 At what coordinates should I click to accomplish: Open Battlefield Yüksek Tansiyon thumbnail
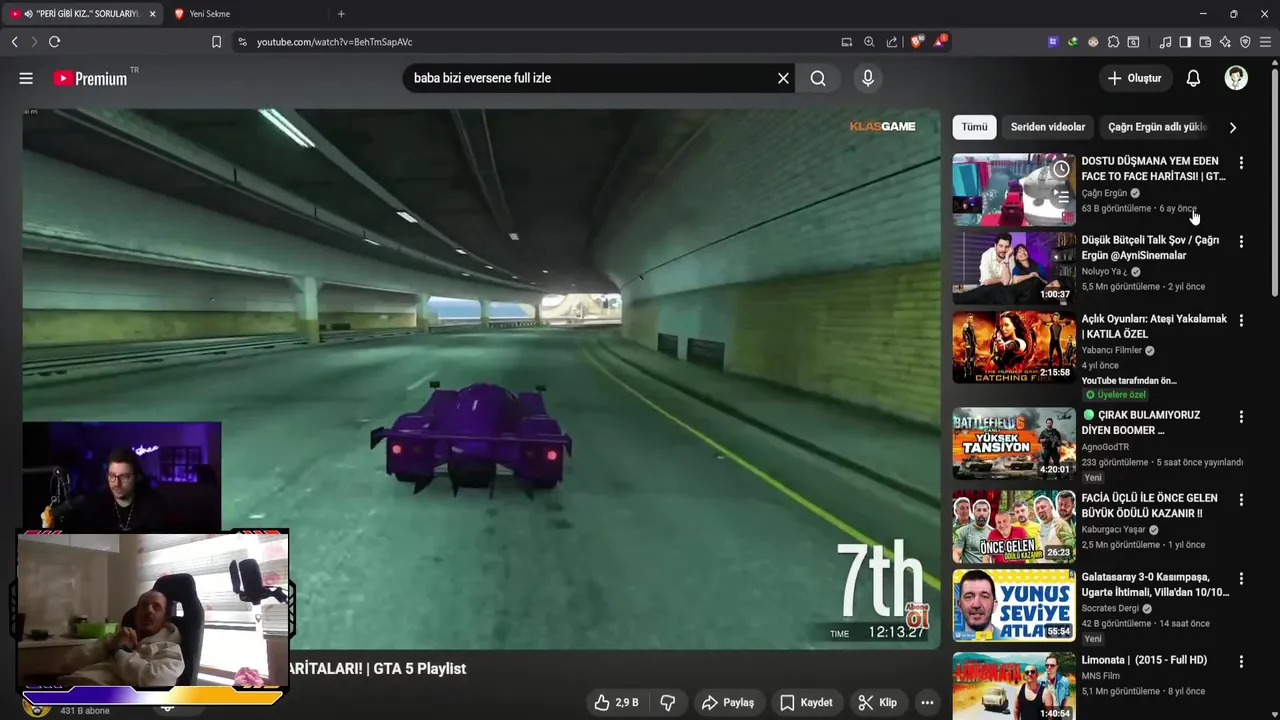(1014, 443)
